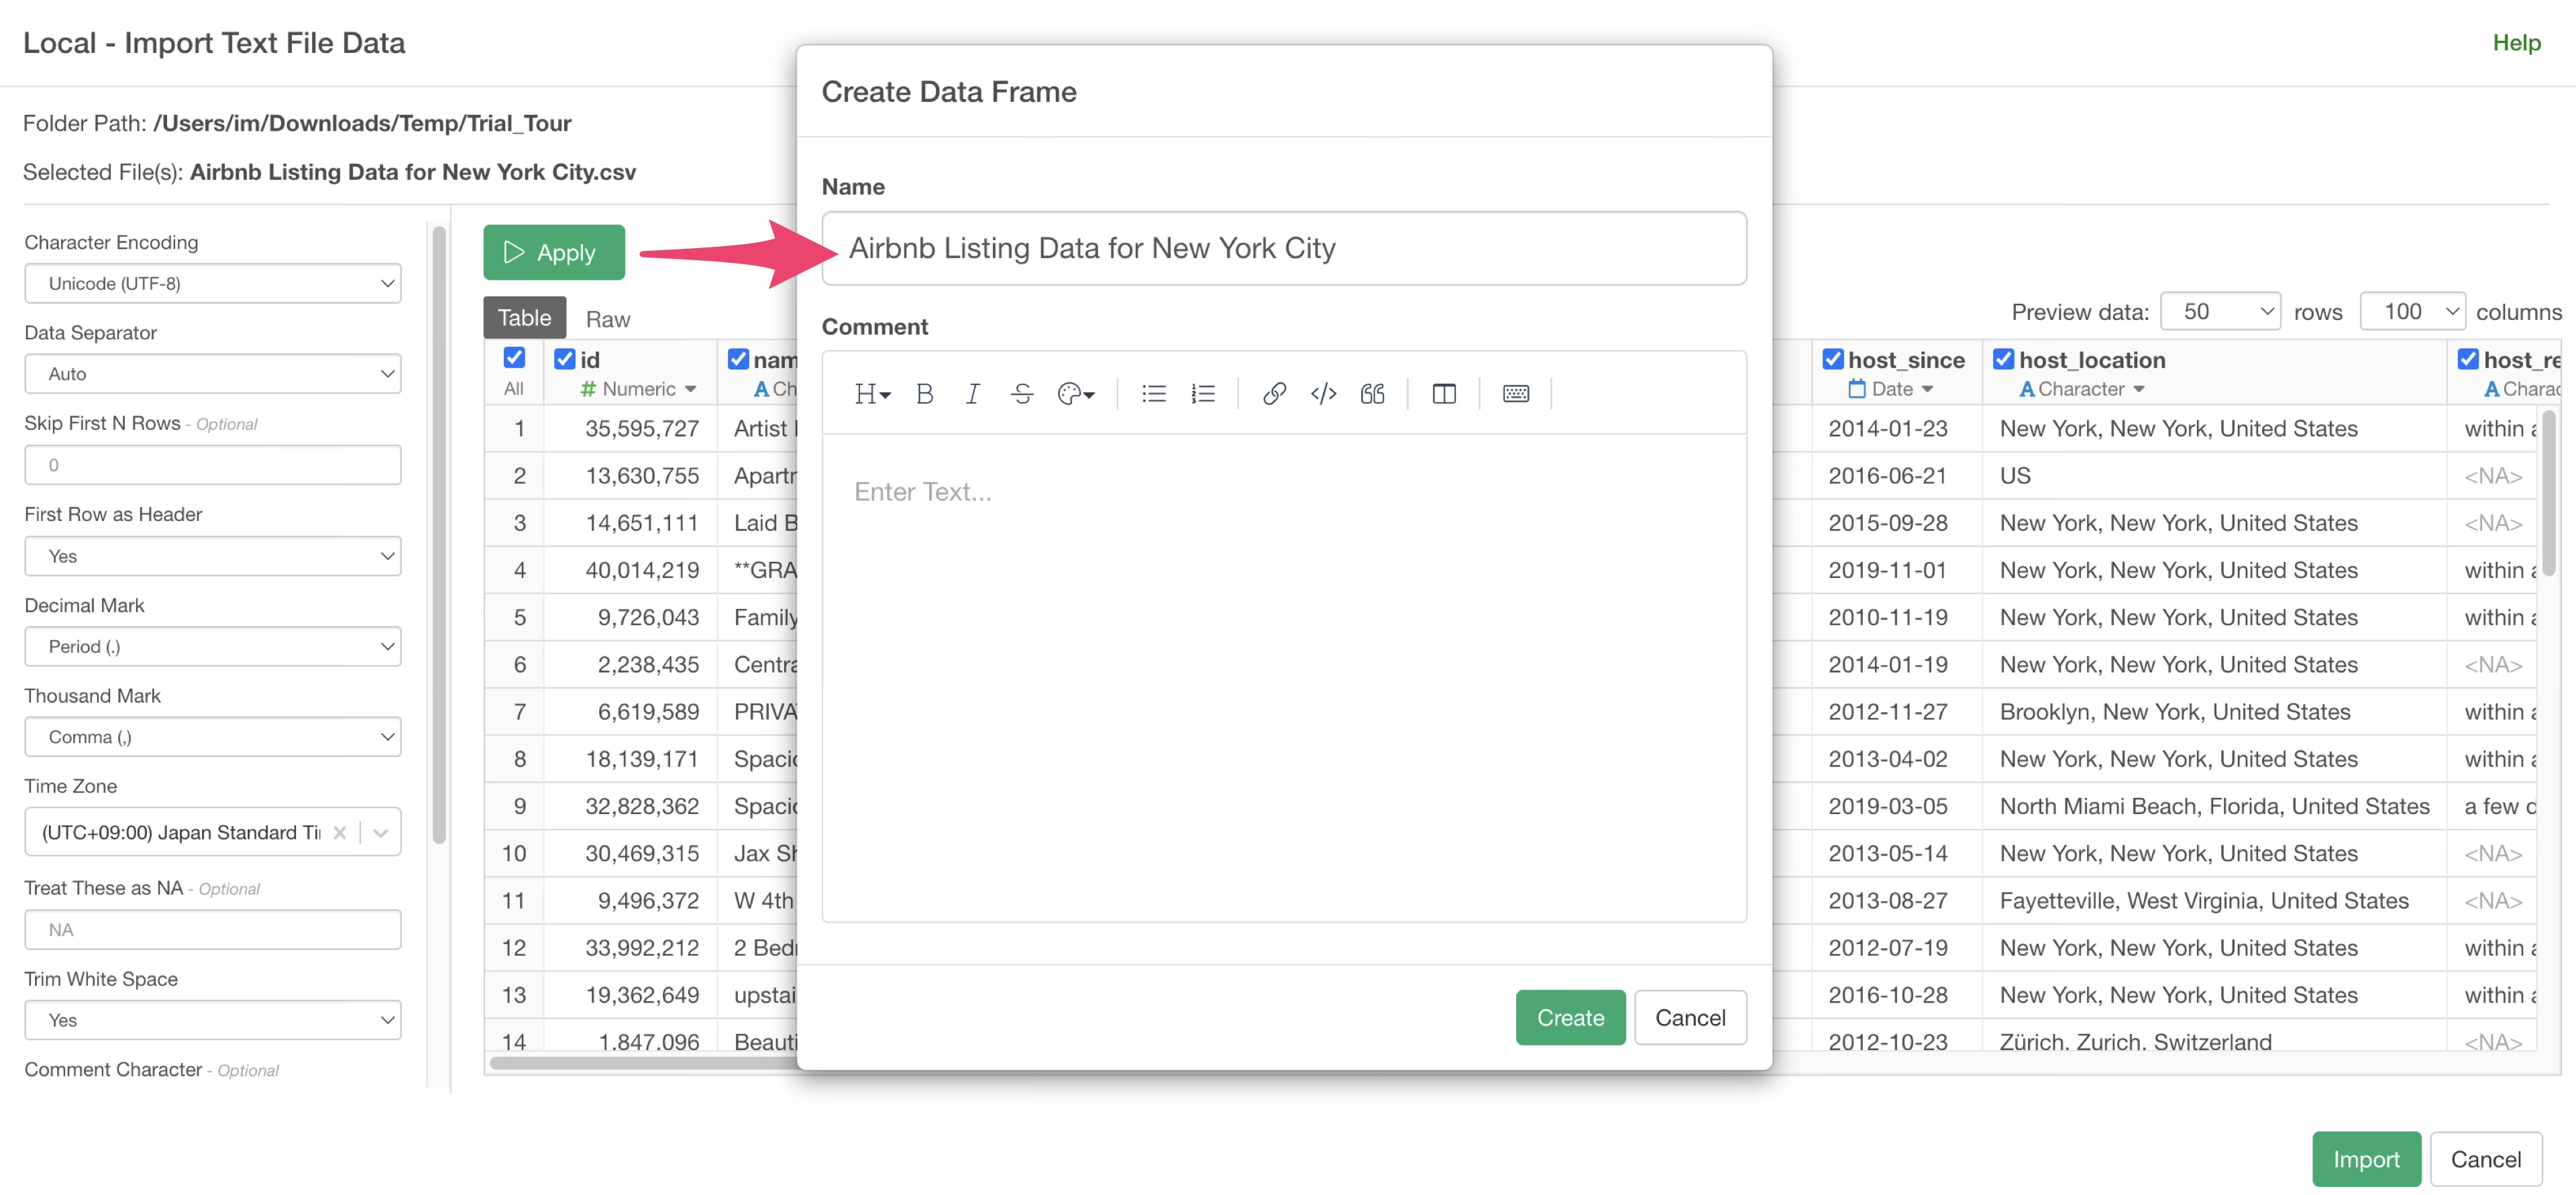This screenshot has height=1195, width=2576.
Task: Click the settings panel vertical scrollbar
Action: click(x=438, y=535)
